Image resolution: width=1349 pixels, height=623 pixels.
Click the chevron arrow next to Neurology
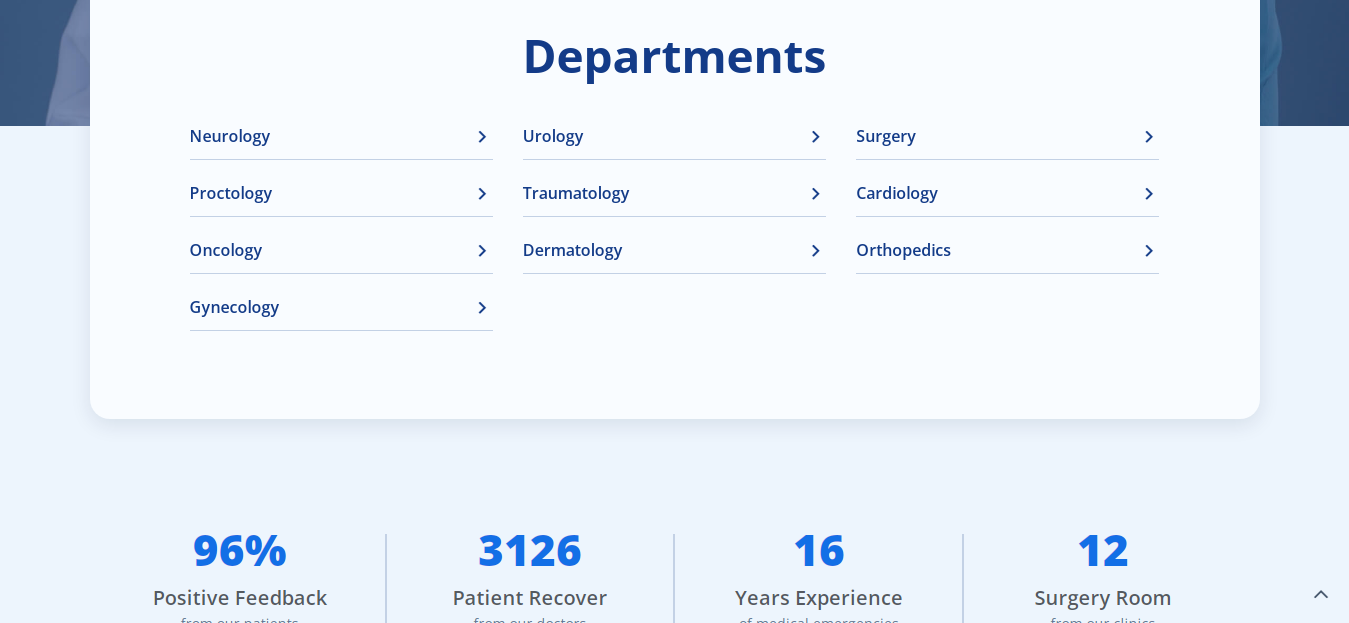pyautogui.click(x=482, y=137)
